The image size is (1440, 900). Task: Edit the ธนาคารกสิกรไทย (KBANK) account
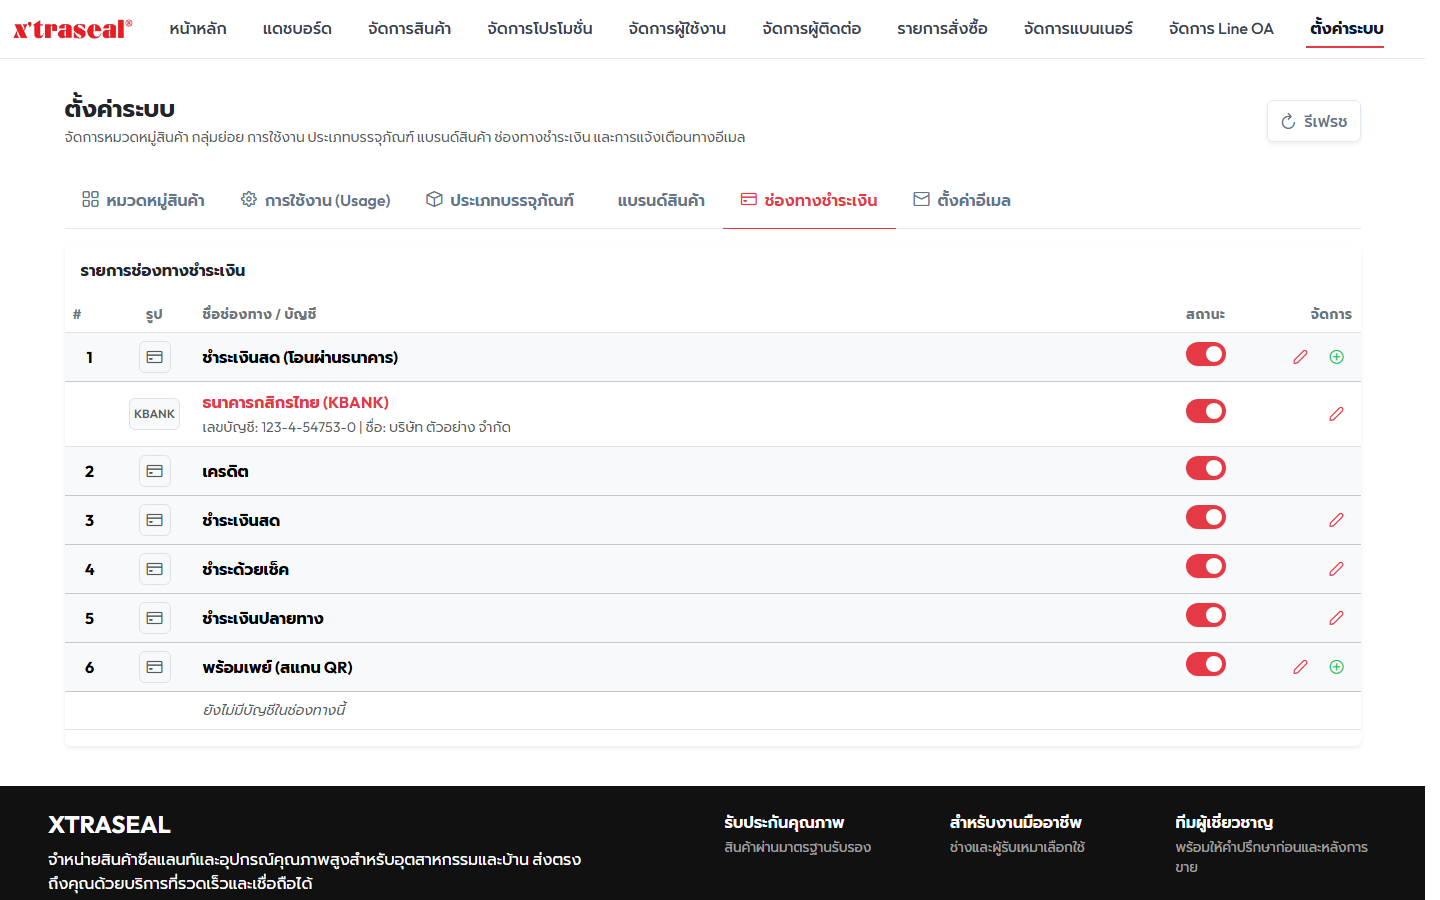coord(1336,414)
